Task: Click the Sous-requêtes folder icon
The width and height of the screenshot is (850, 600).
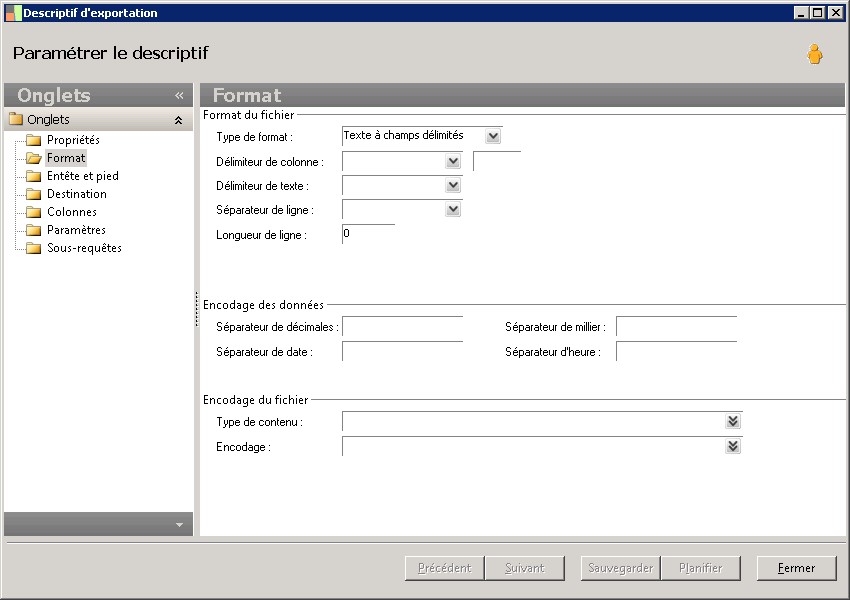Action: (34, 248)
